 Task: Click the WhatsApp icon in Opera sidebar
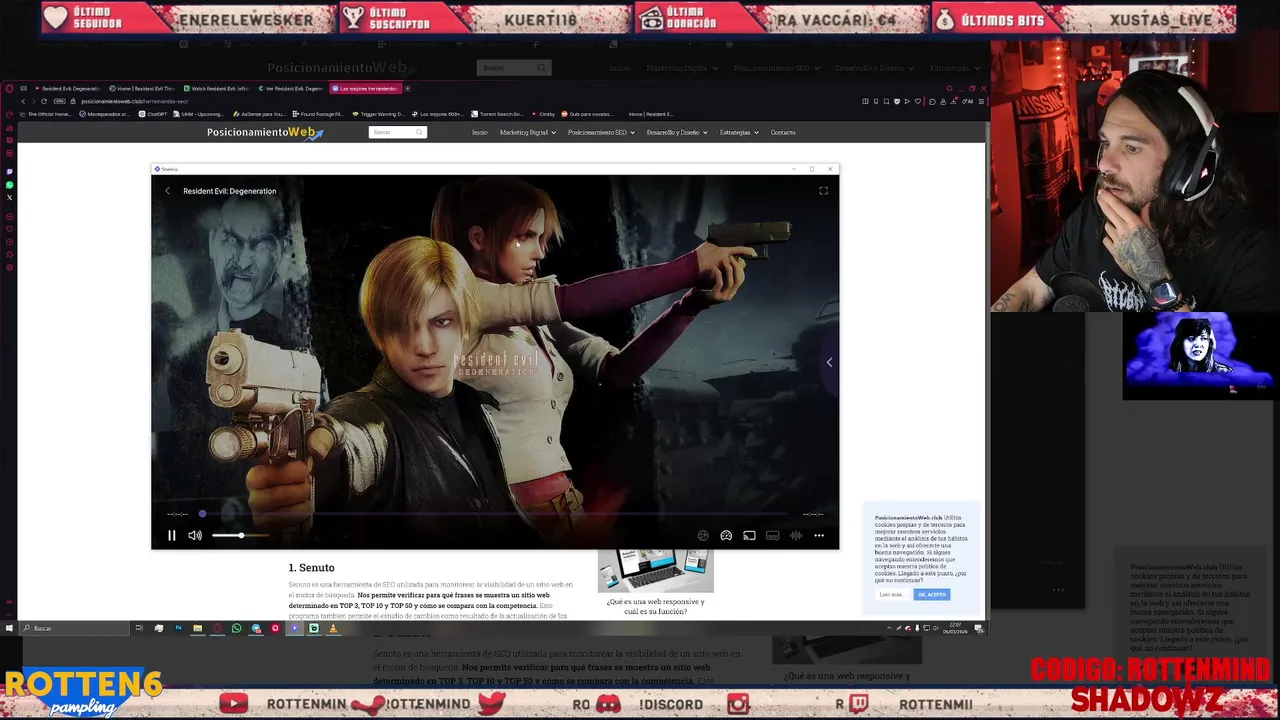(10, 185)
